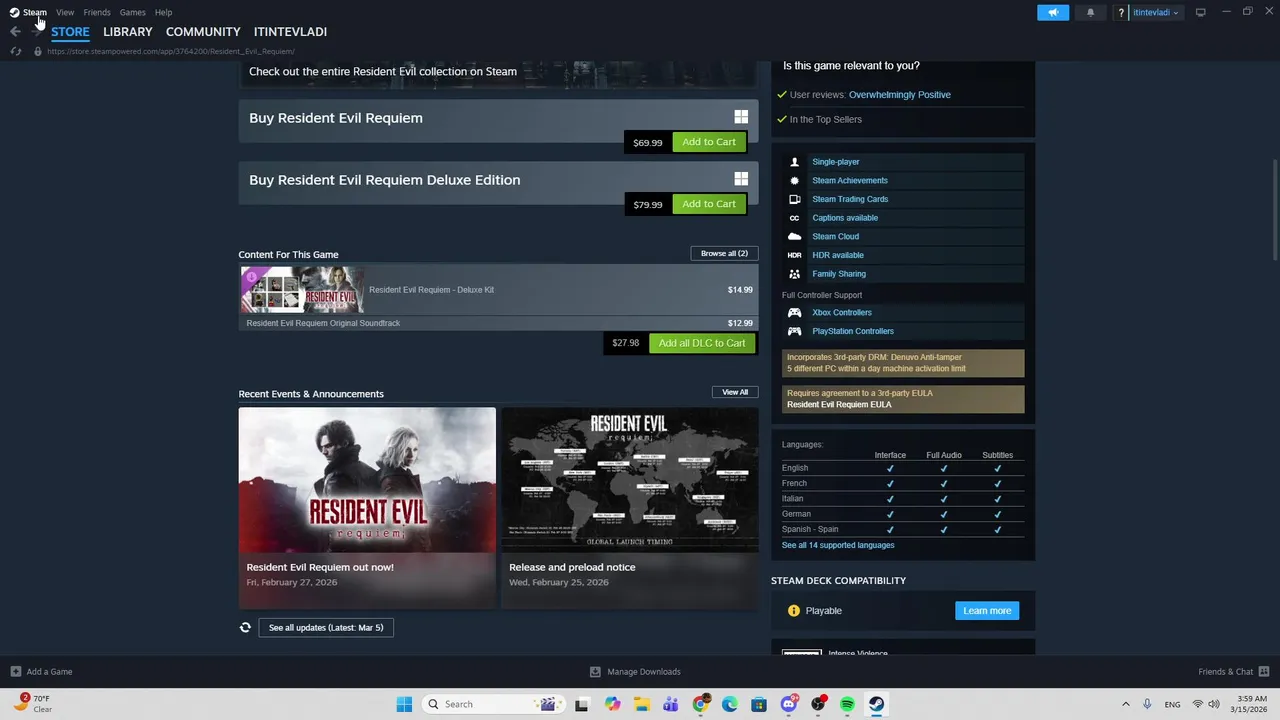Click the Xbox Controllers gamepad icon

[x=794, y=313]
